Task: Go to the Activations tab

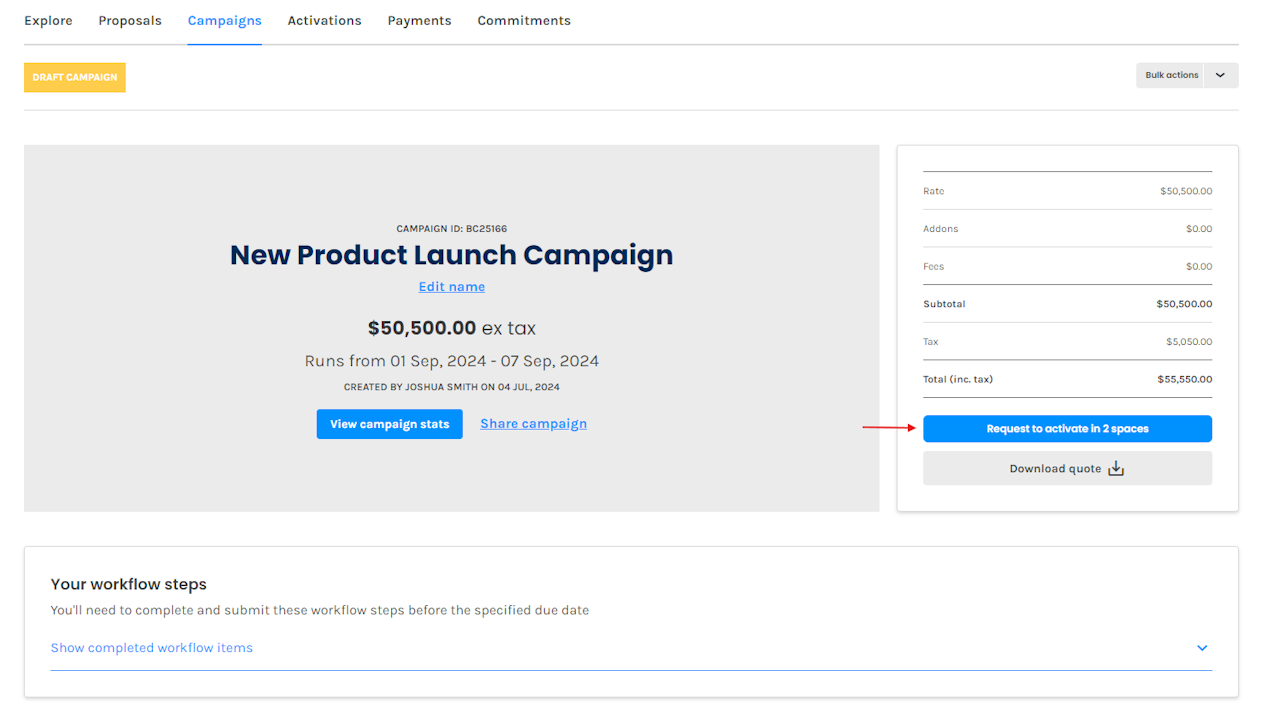Action: coord(325,20)
